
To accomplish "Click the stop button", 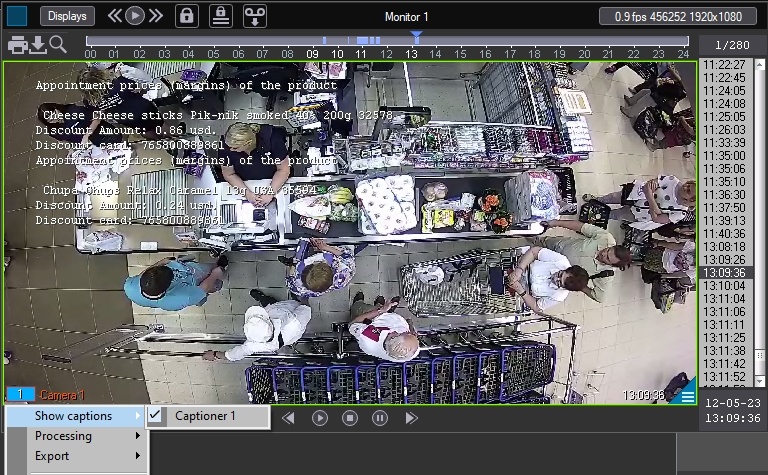I will tap(350, 418).
